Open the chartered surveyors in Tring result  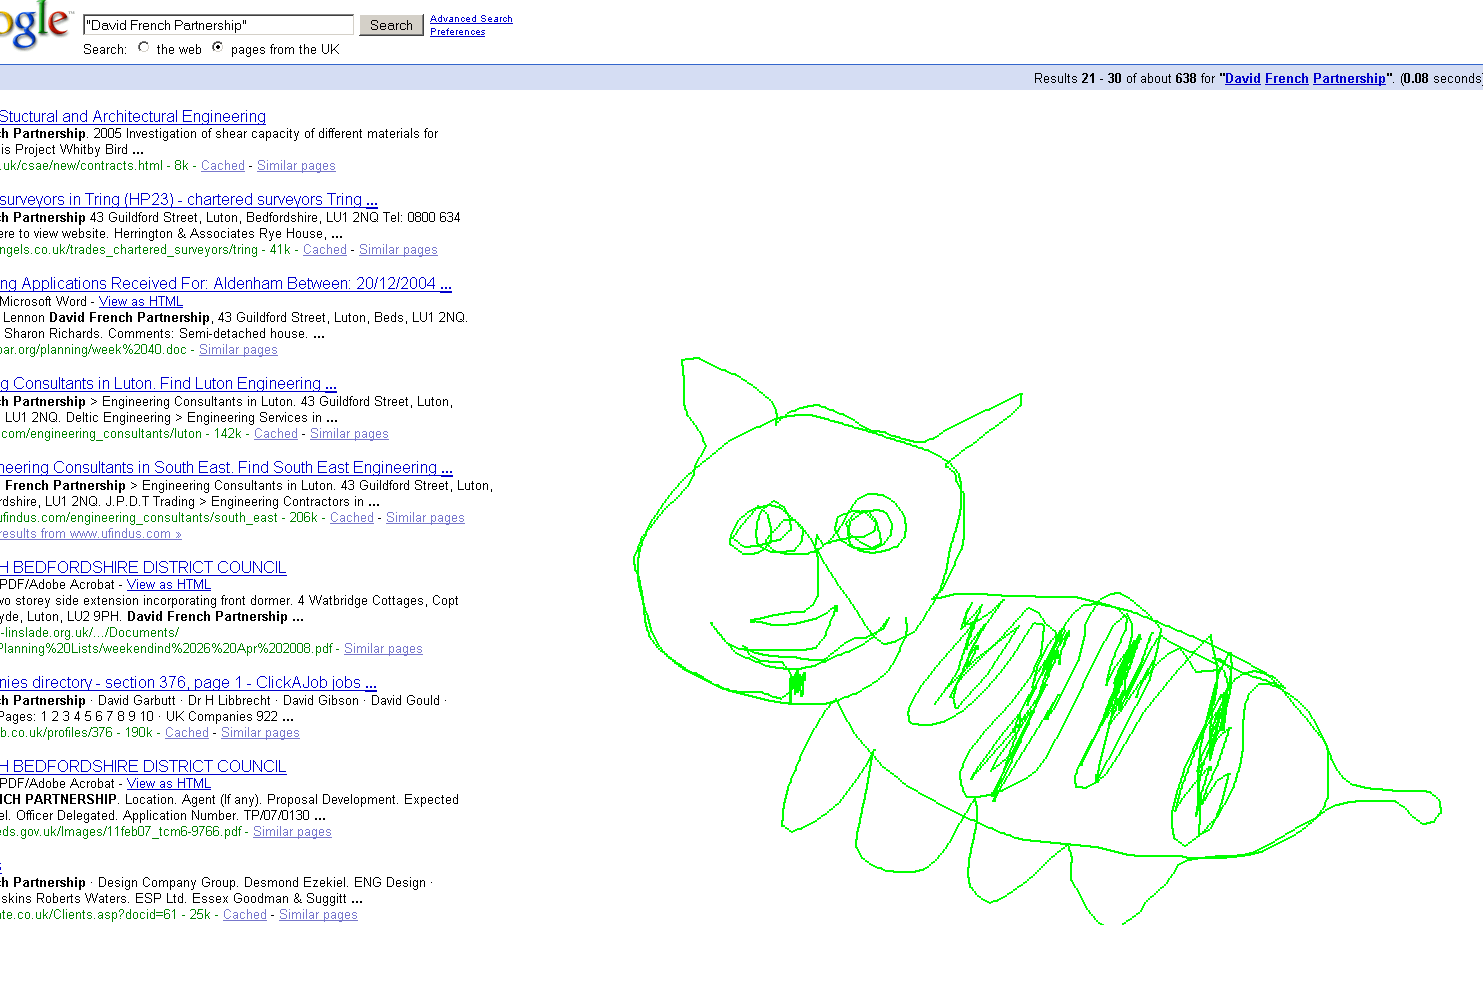[187, 199]
